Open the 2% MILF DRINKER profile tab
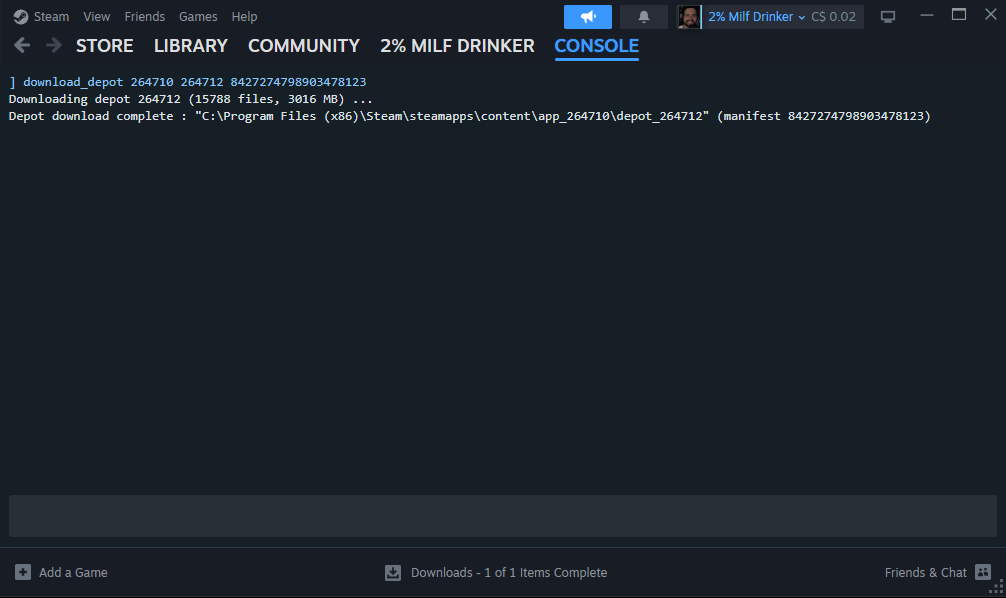The width and height of the screenshot is (1006, 598). pyautogui.click(x=457, y=46)
